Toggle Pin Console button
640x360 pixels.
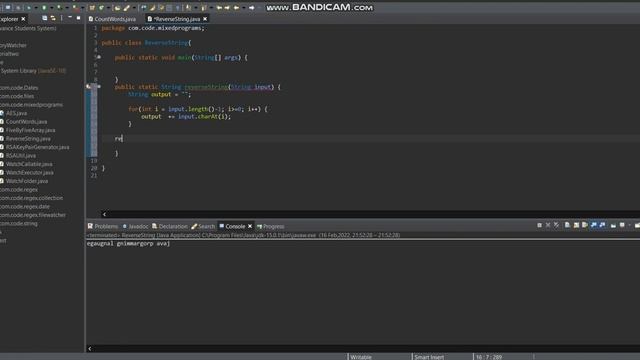click(613, 225)
